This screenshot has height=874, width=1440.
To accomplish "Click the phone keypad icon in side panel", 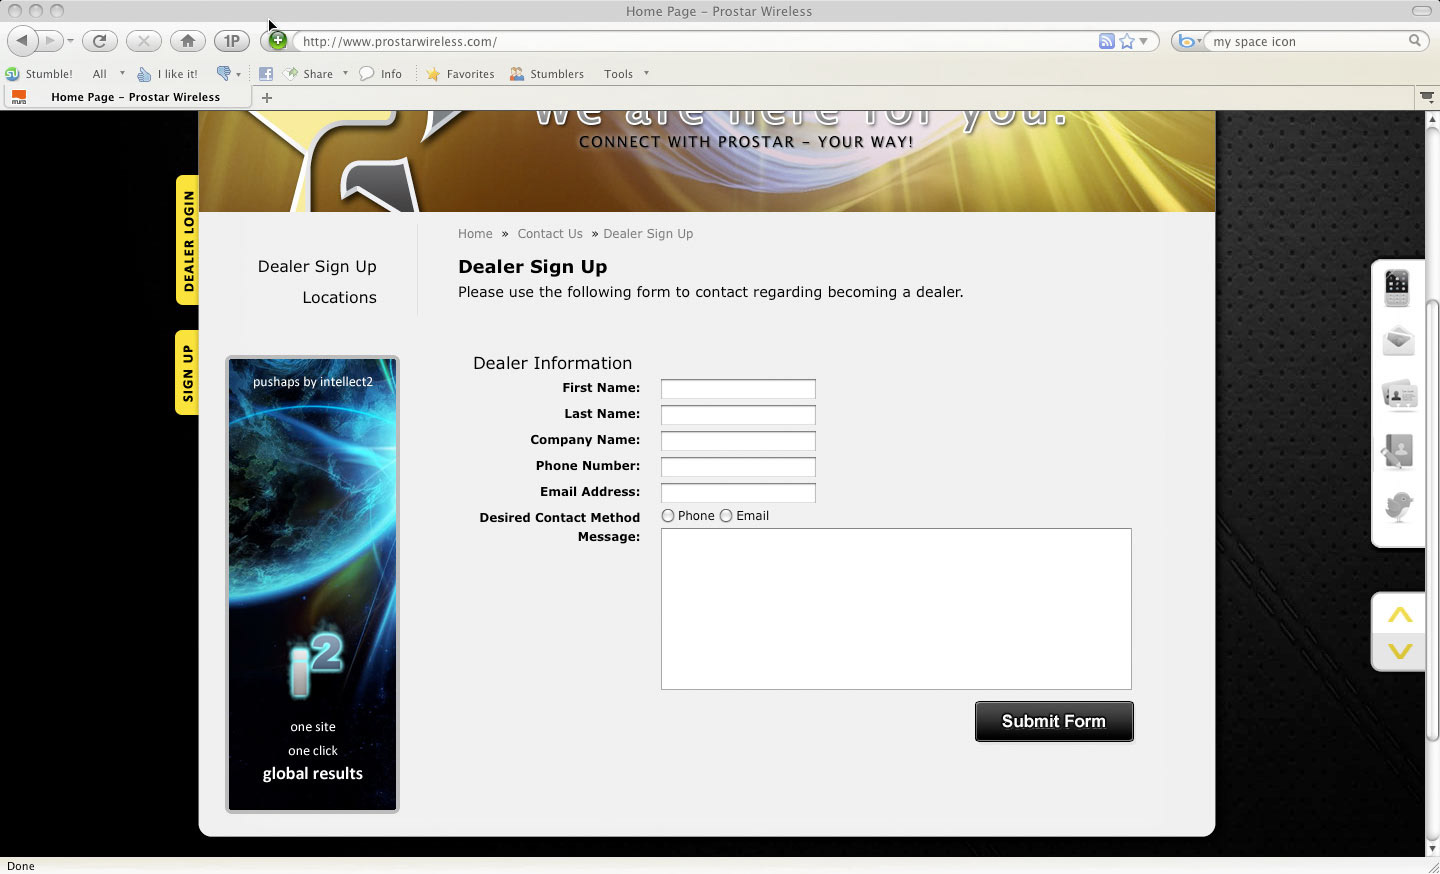I will click(1397, 288).
